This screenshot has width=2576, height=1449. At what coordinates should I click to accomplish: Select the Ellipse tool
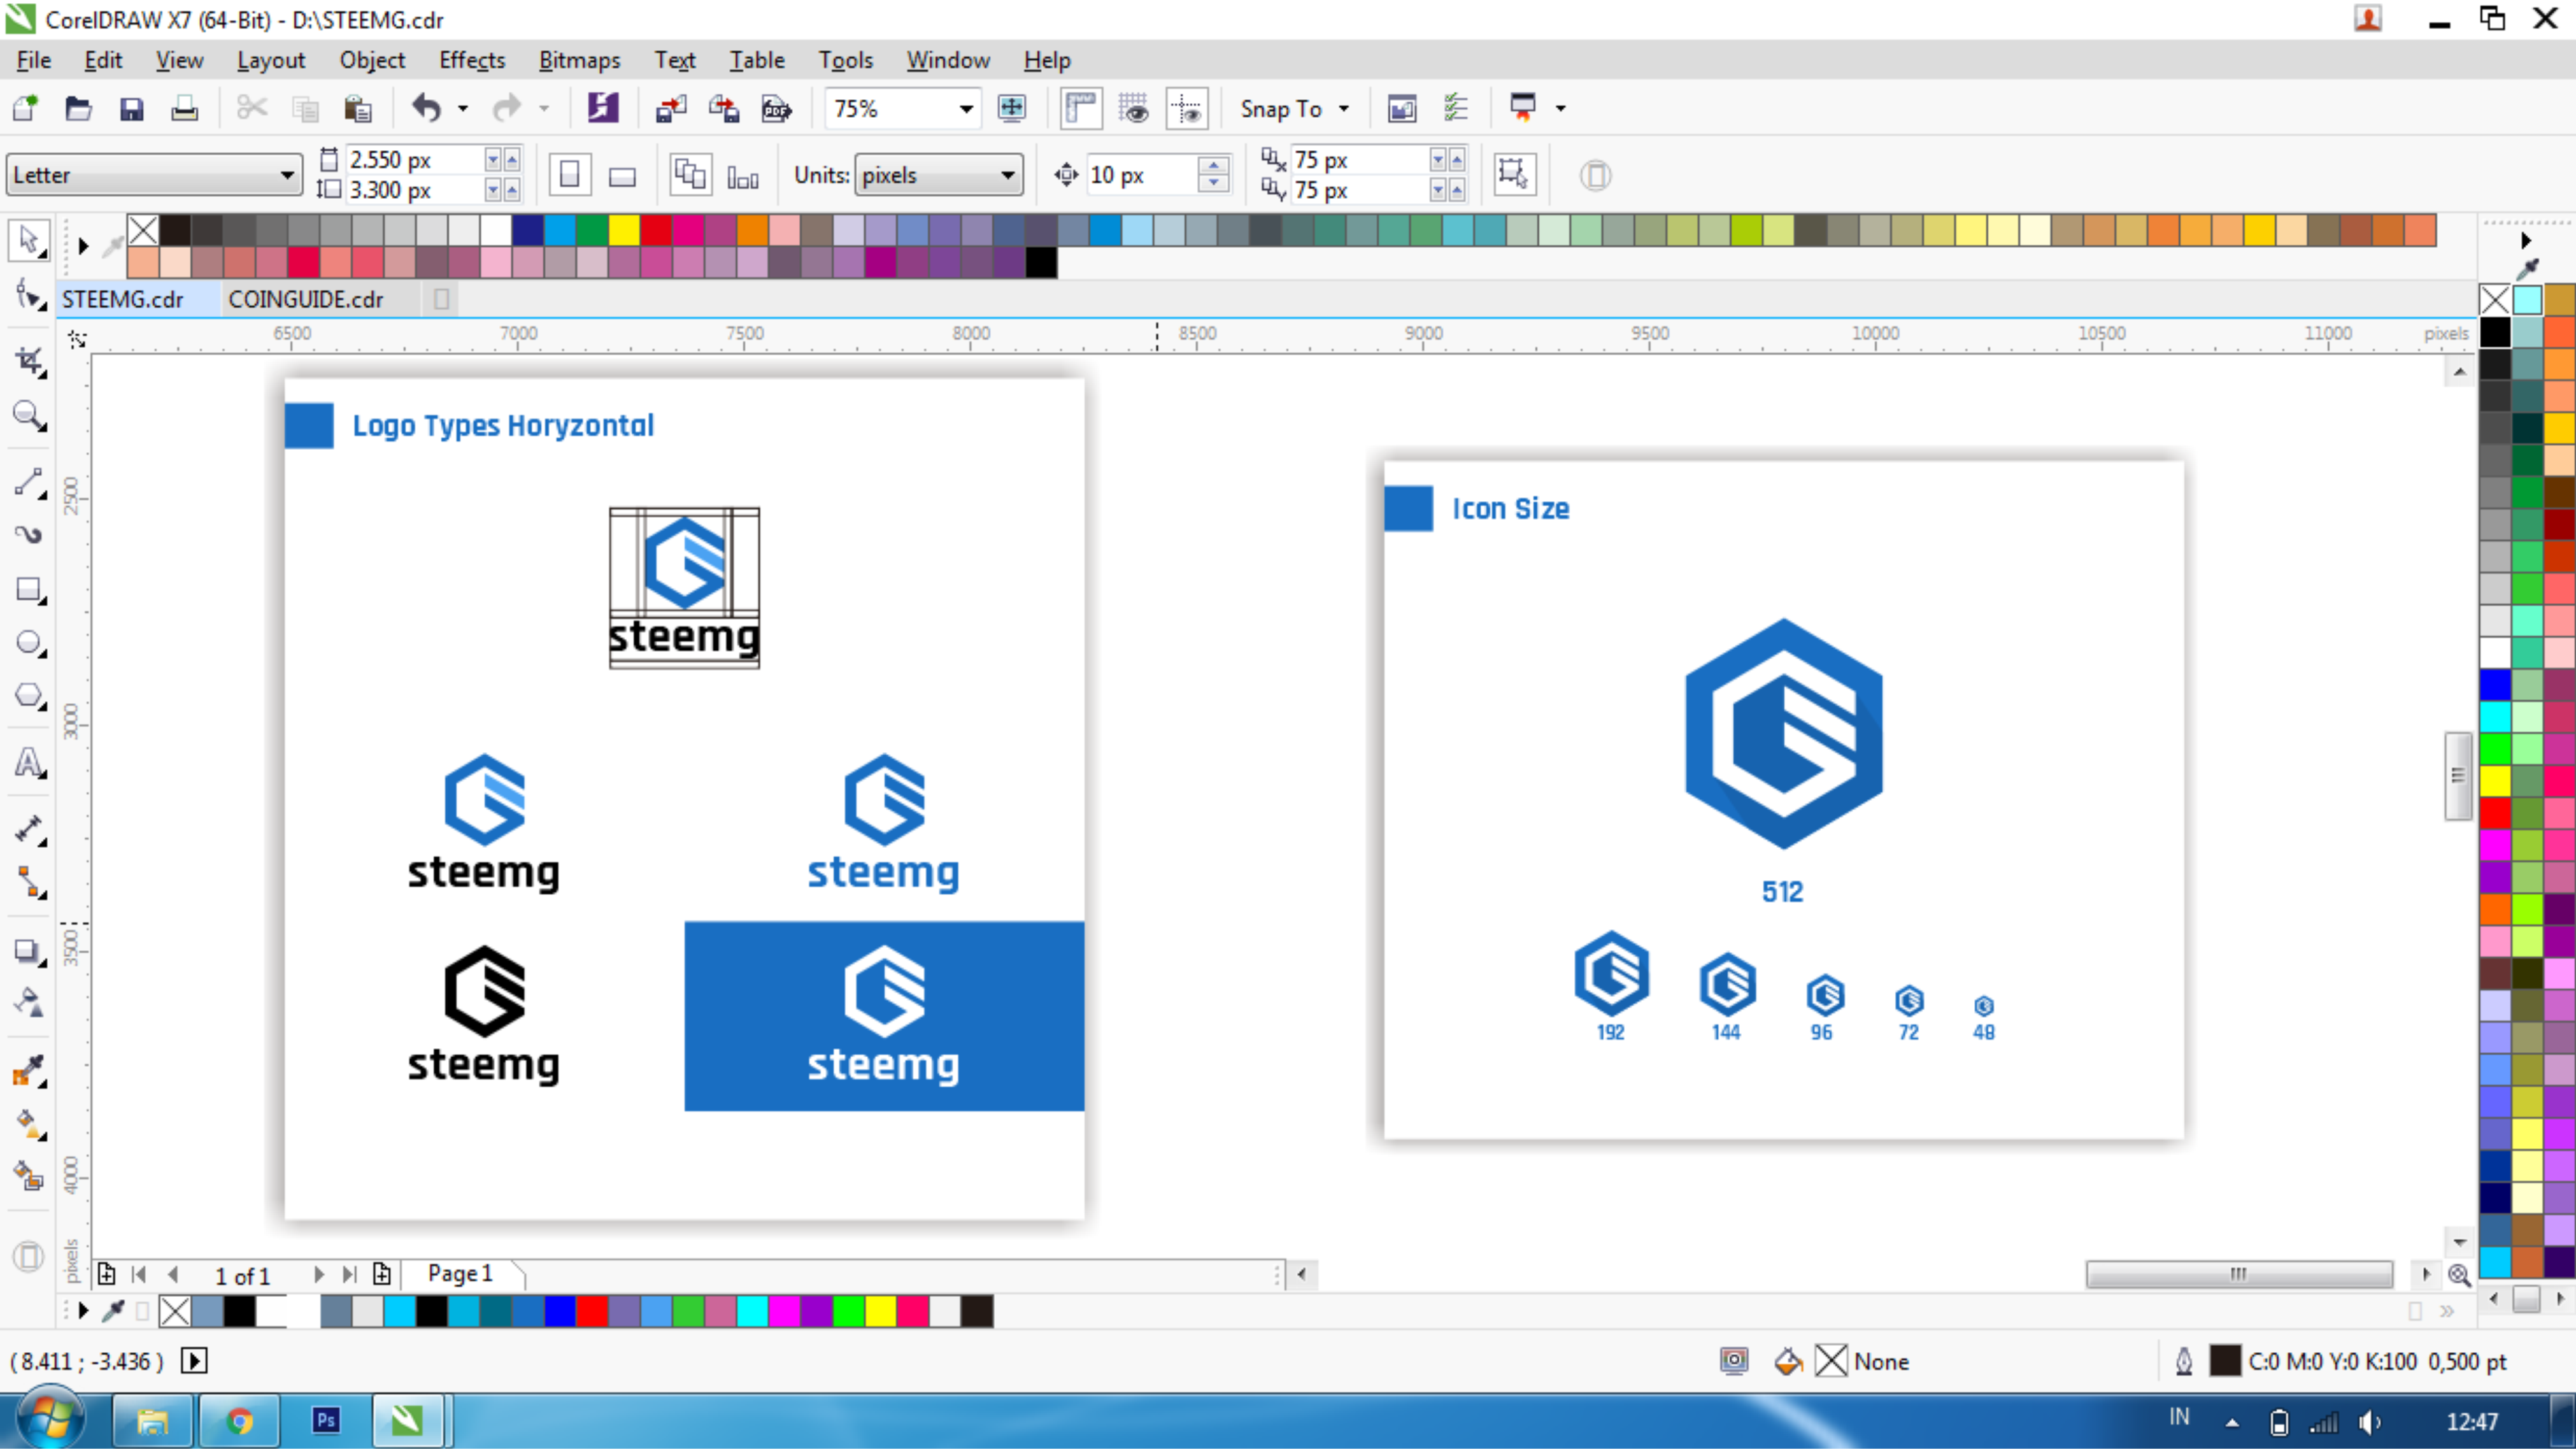(28, 643)
